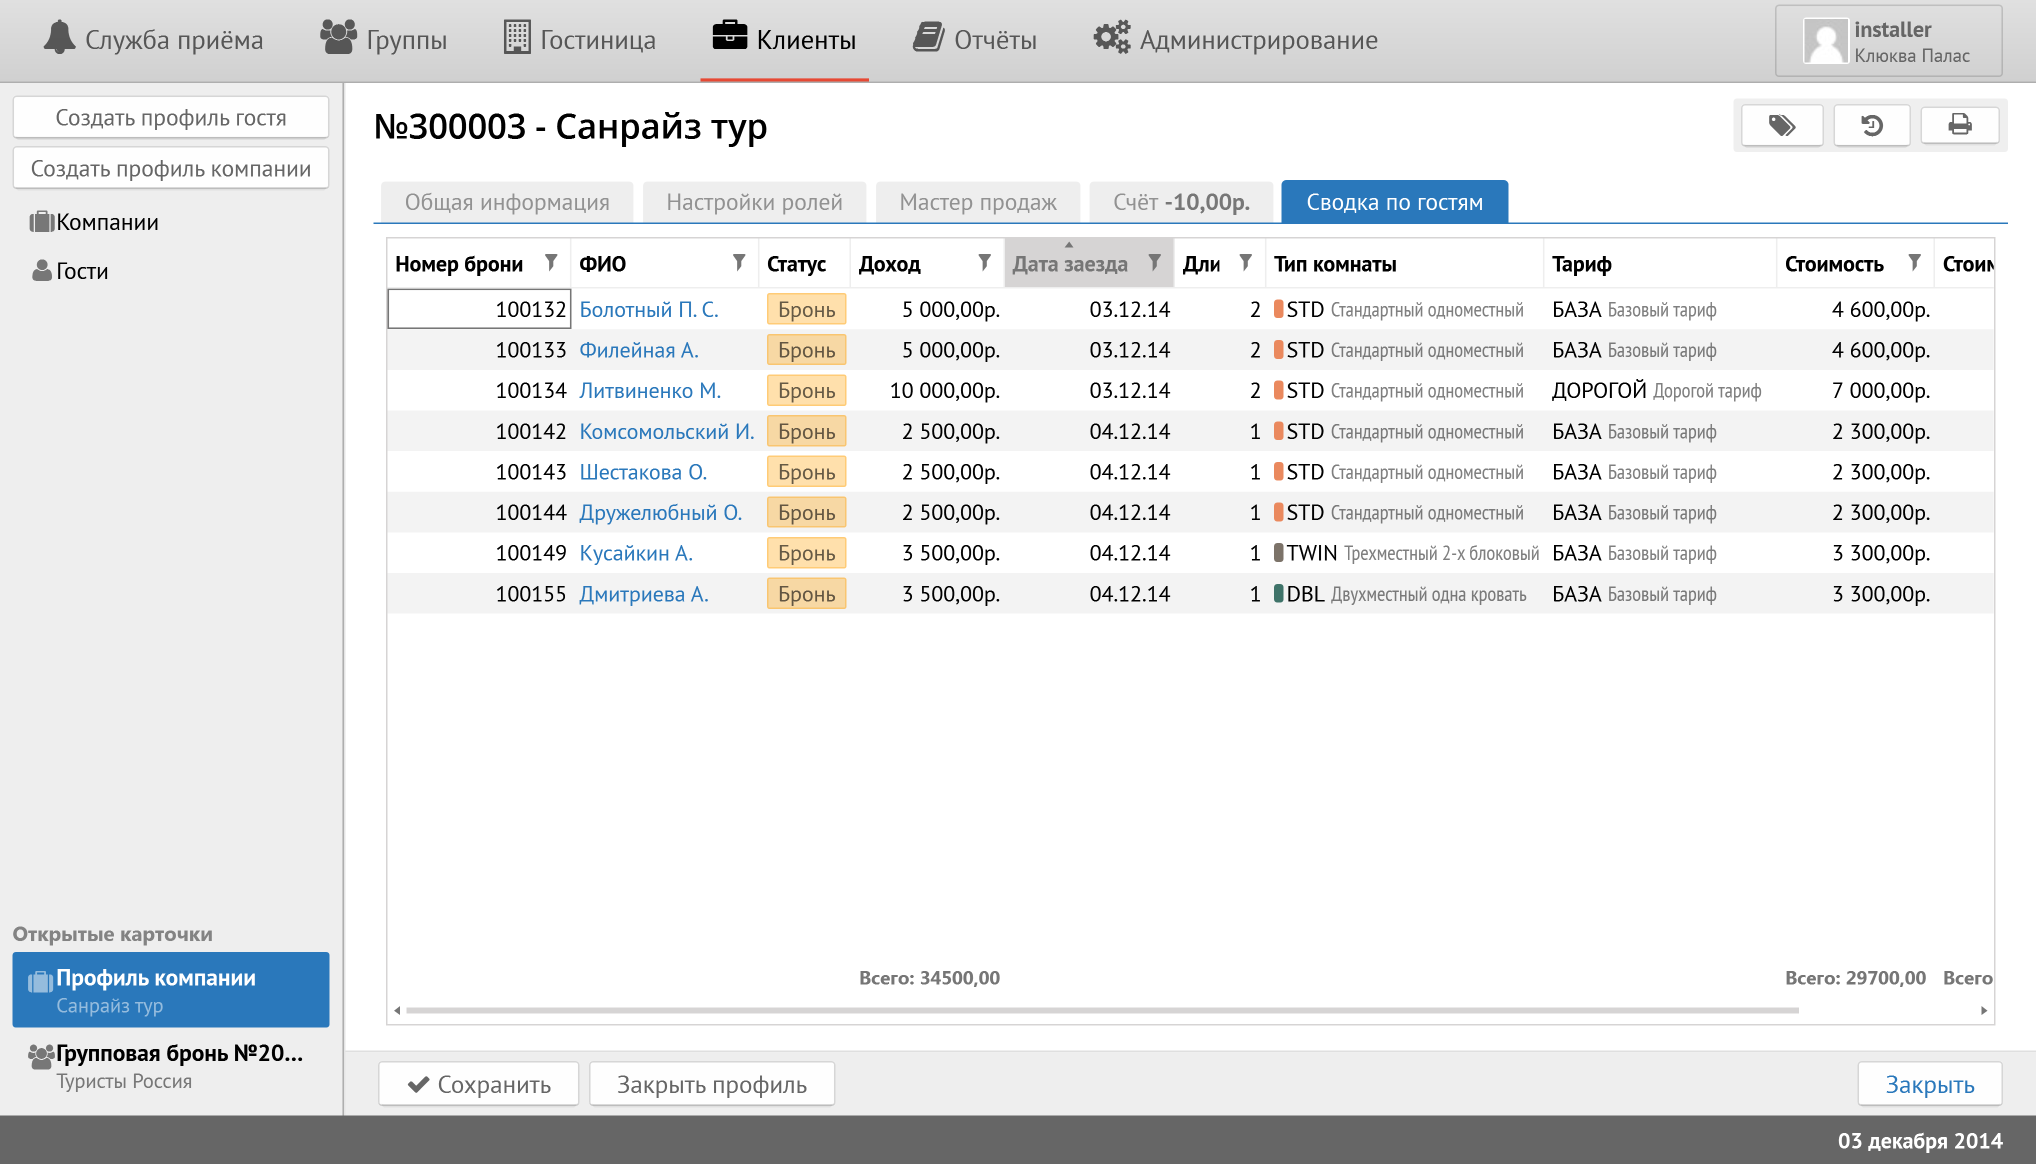Viewport: 2036px width, 1164px height.
Task: Open Служба приёма bell menu
Action: [x=154, y=40]
